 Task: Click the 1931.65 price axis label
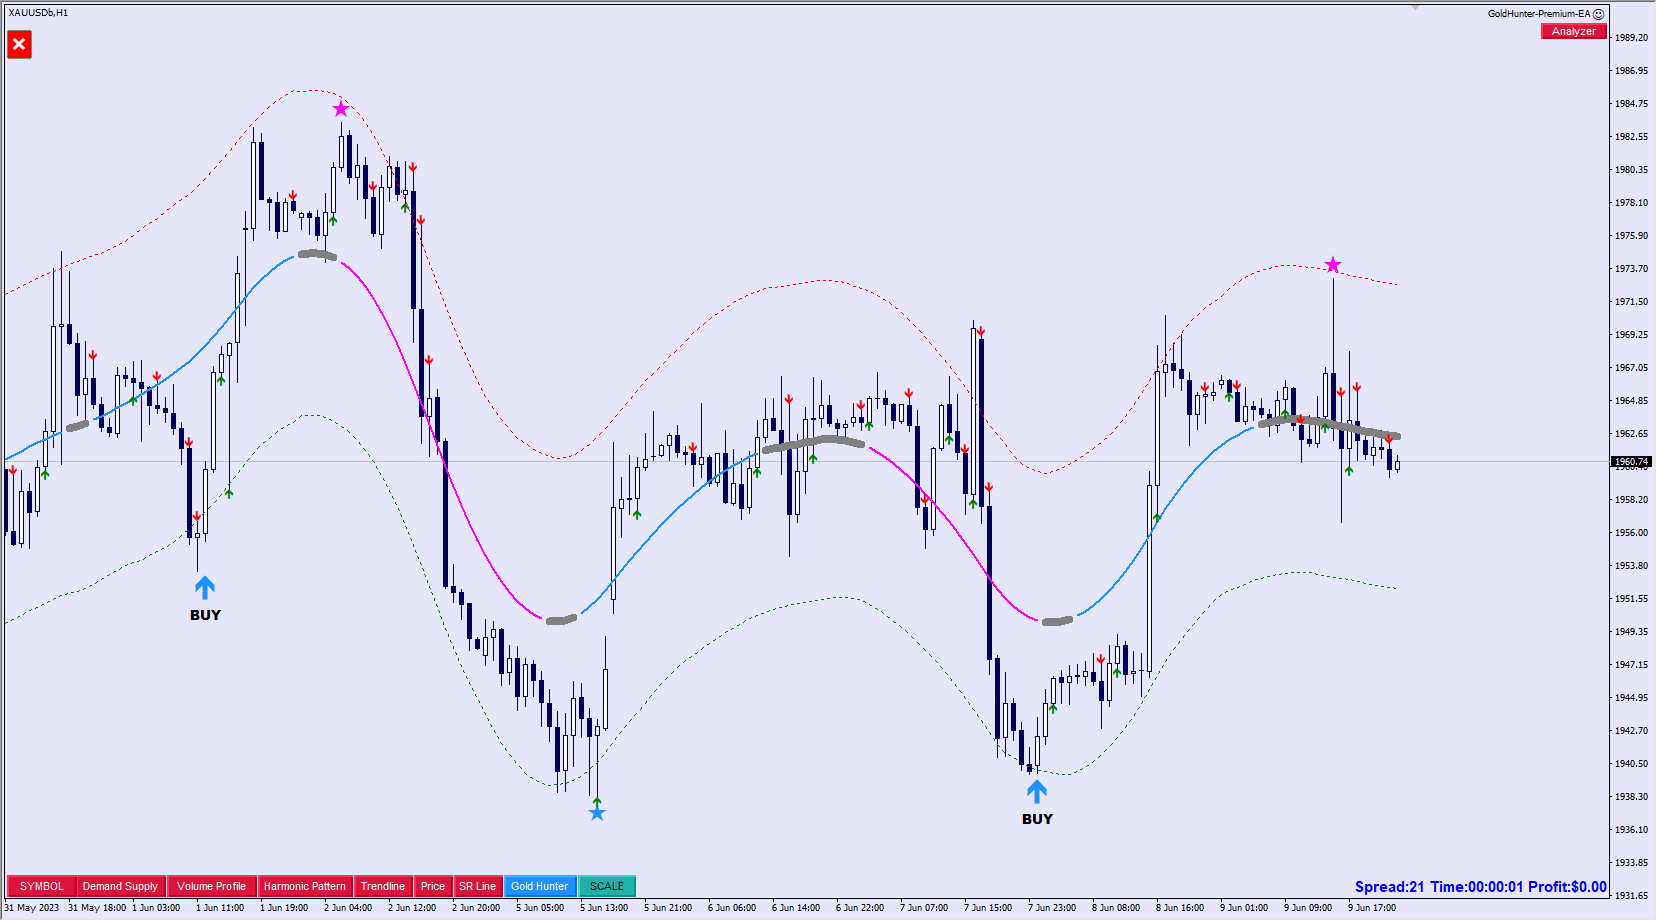(x=1632, y=896)
